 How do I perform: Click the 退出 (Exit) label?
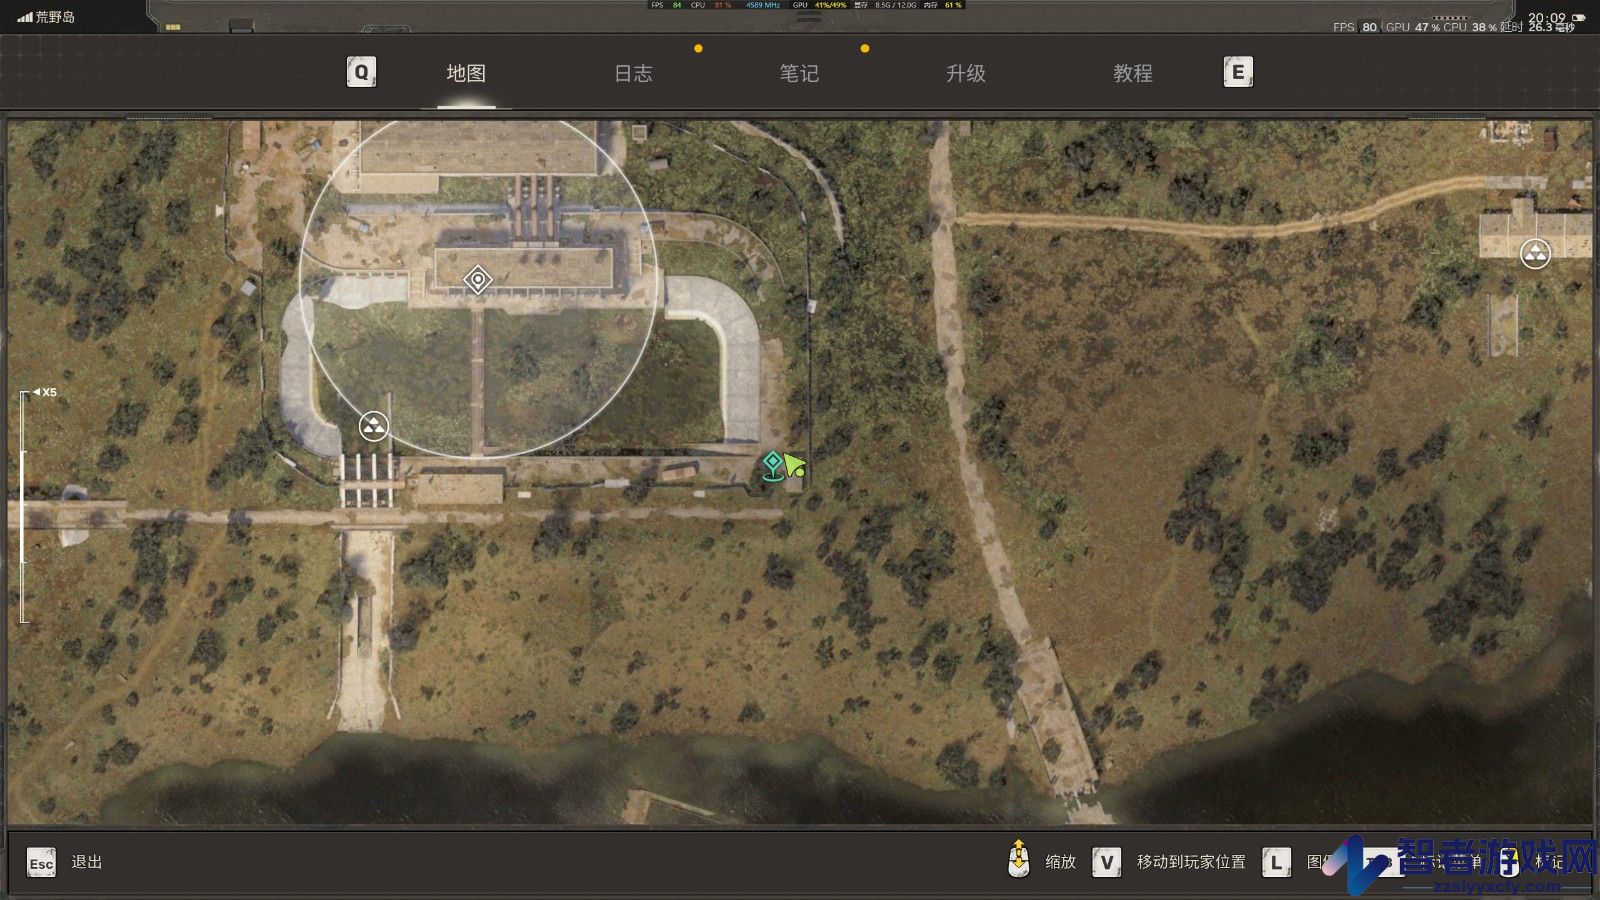(x=87, y=862)
